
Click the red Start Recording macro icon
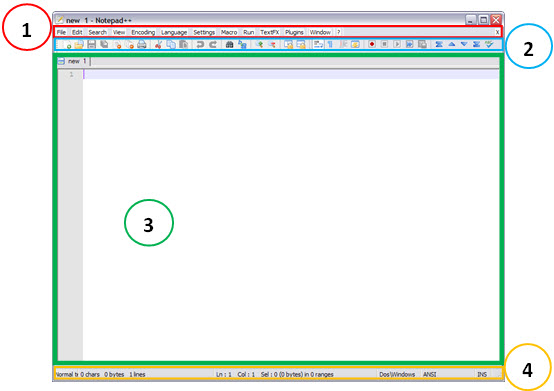pos(372,44)
